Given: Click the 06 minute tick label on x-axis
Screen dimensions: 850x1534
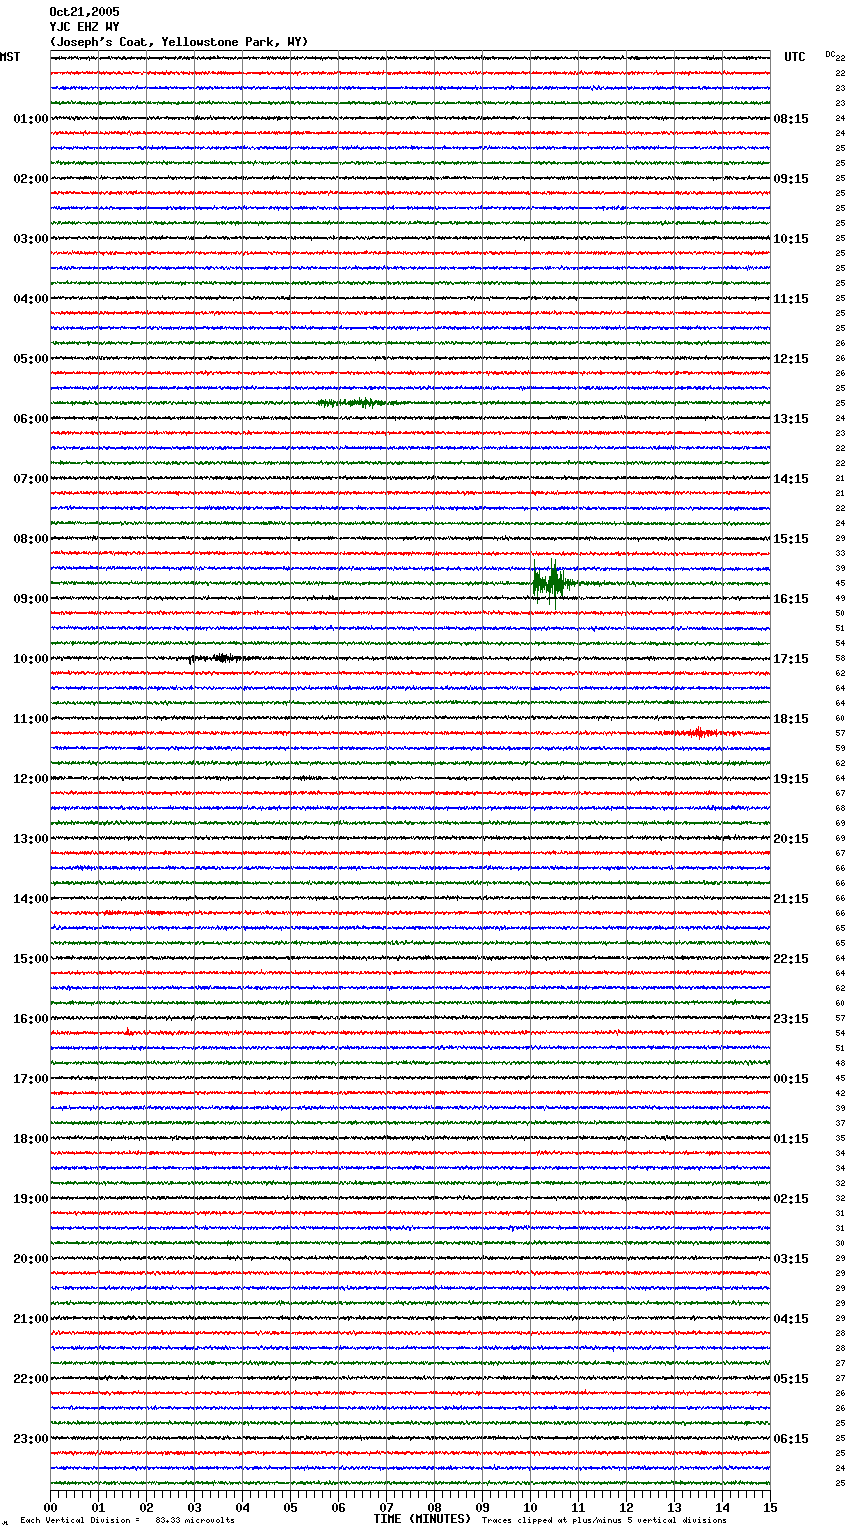Looking at the screenshot, I should [x=338, y=1507].
